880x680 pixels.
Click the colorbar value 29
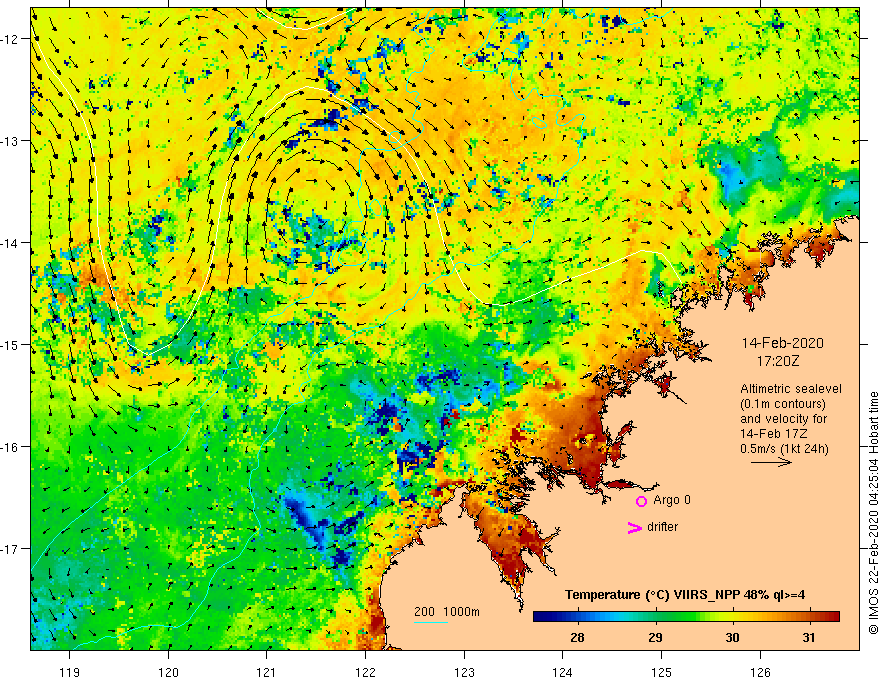tap(655, 638)
